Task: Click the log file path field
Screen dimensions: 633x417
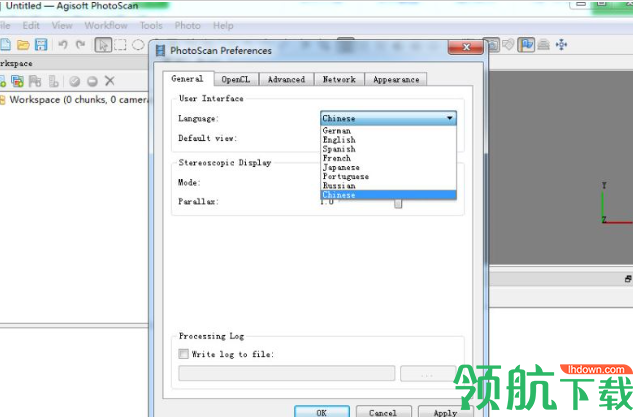Action: (x=287, y=373)
